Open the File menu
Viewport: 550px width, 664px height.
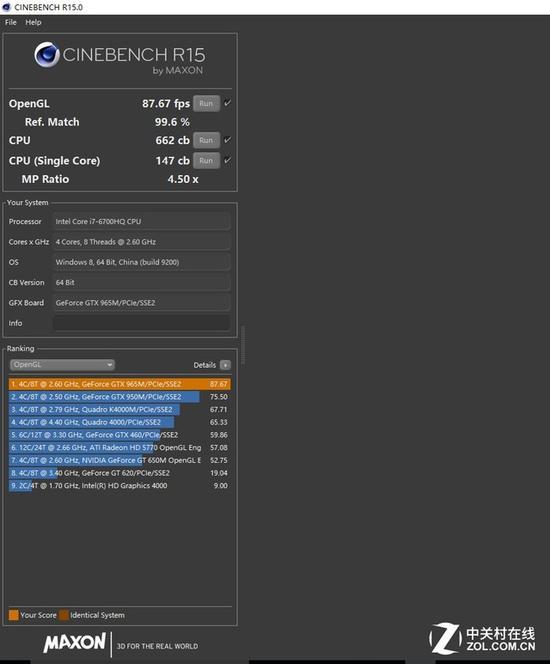pyautogui.click(x=11, y=22)
